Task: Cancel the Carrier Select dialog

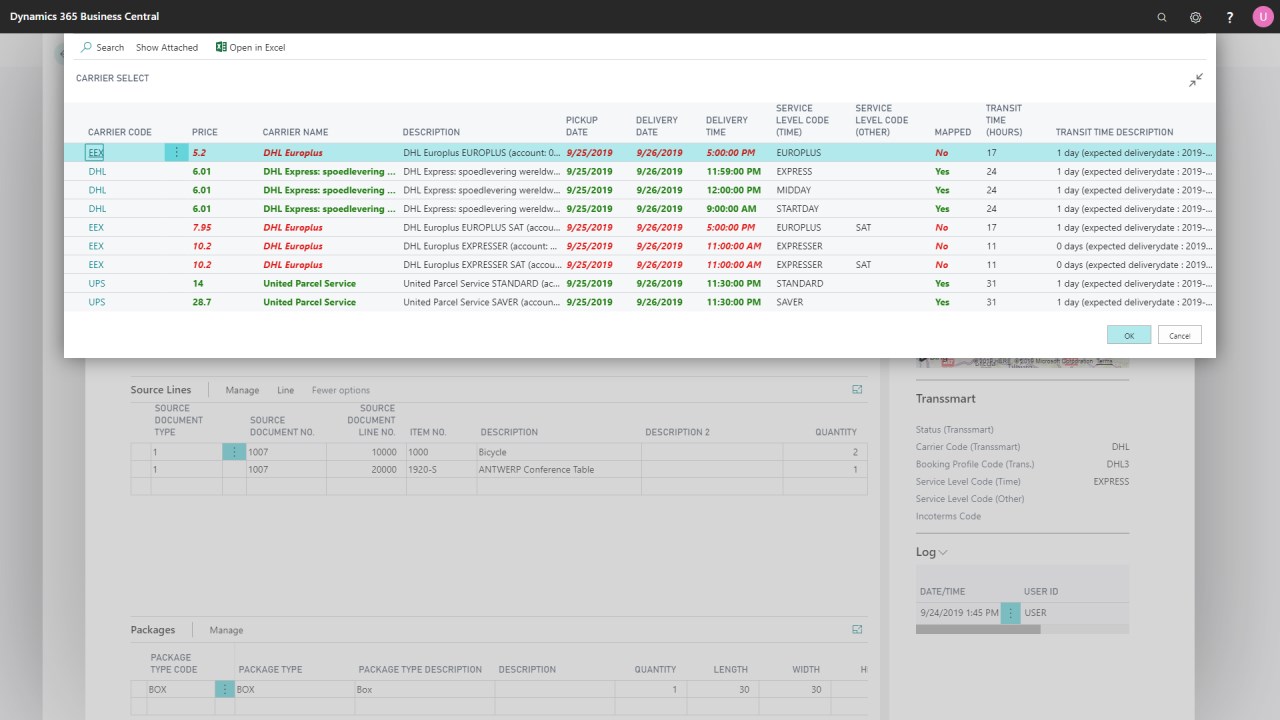Action: (x=1179, y=334)
